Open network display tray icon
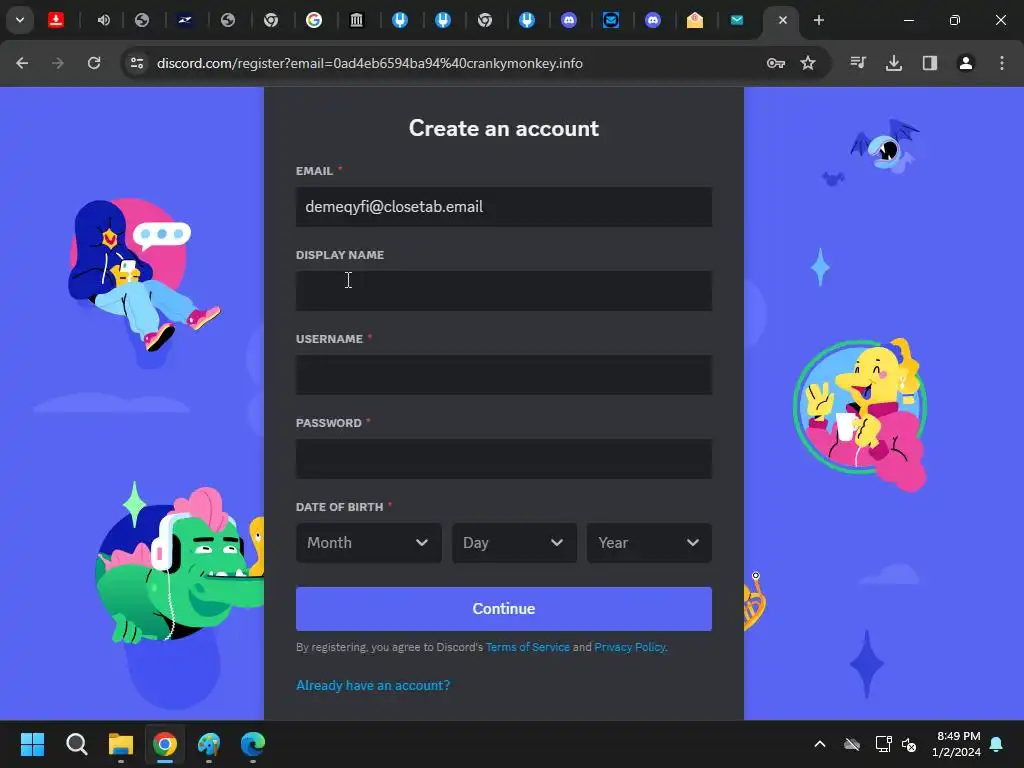 [883, 744]
